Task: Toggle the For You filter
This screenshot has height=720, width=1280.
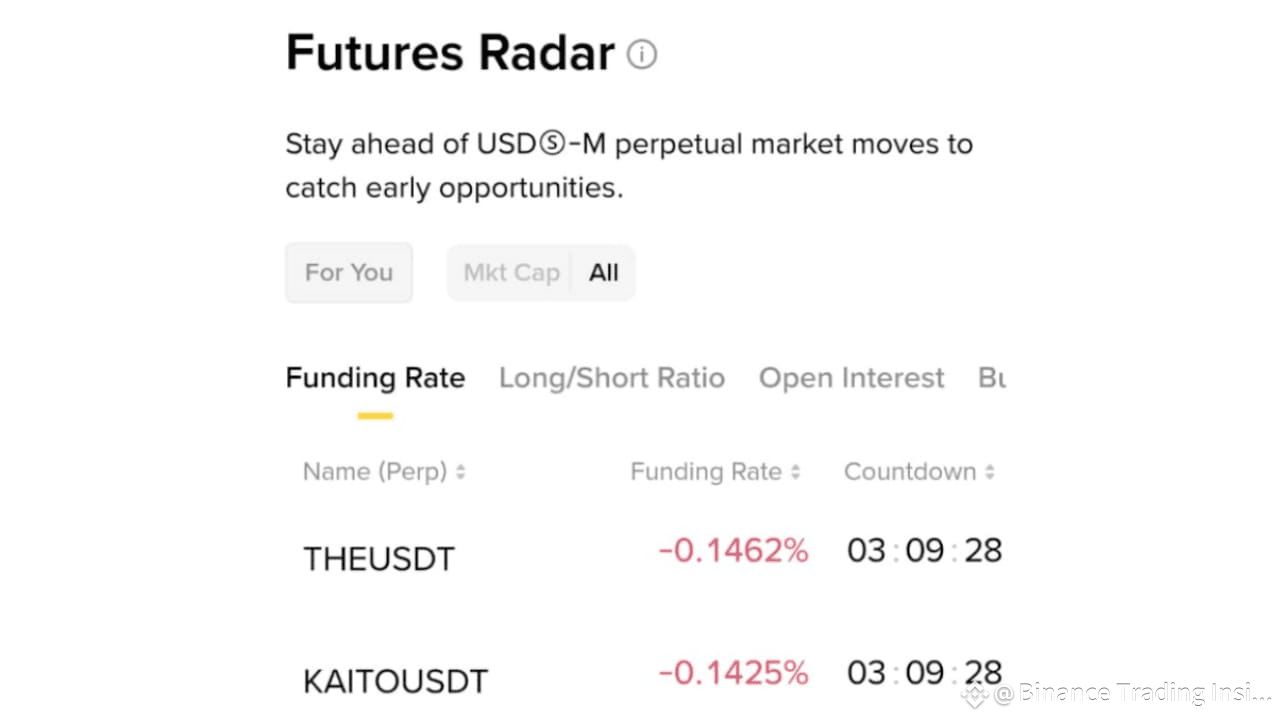Action: (x=349, y=272)
